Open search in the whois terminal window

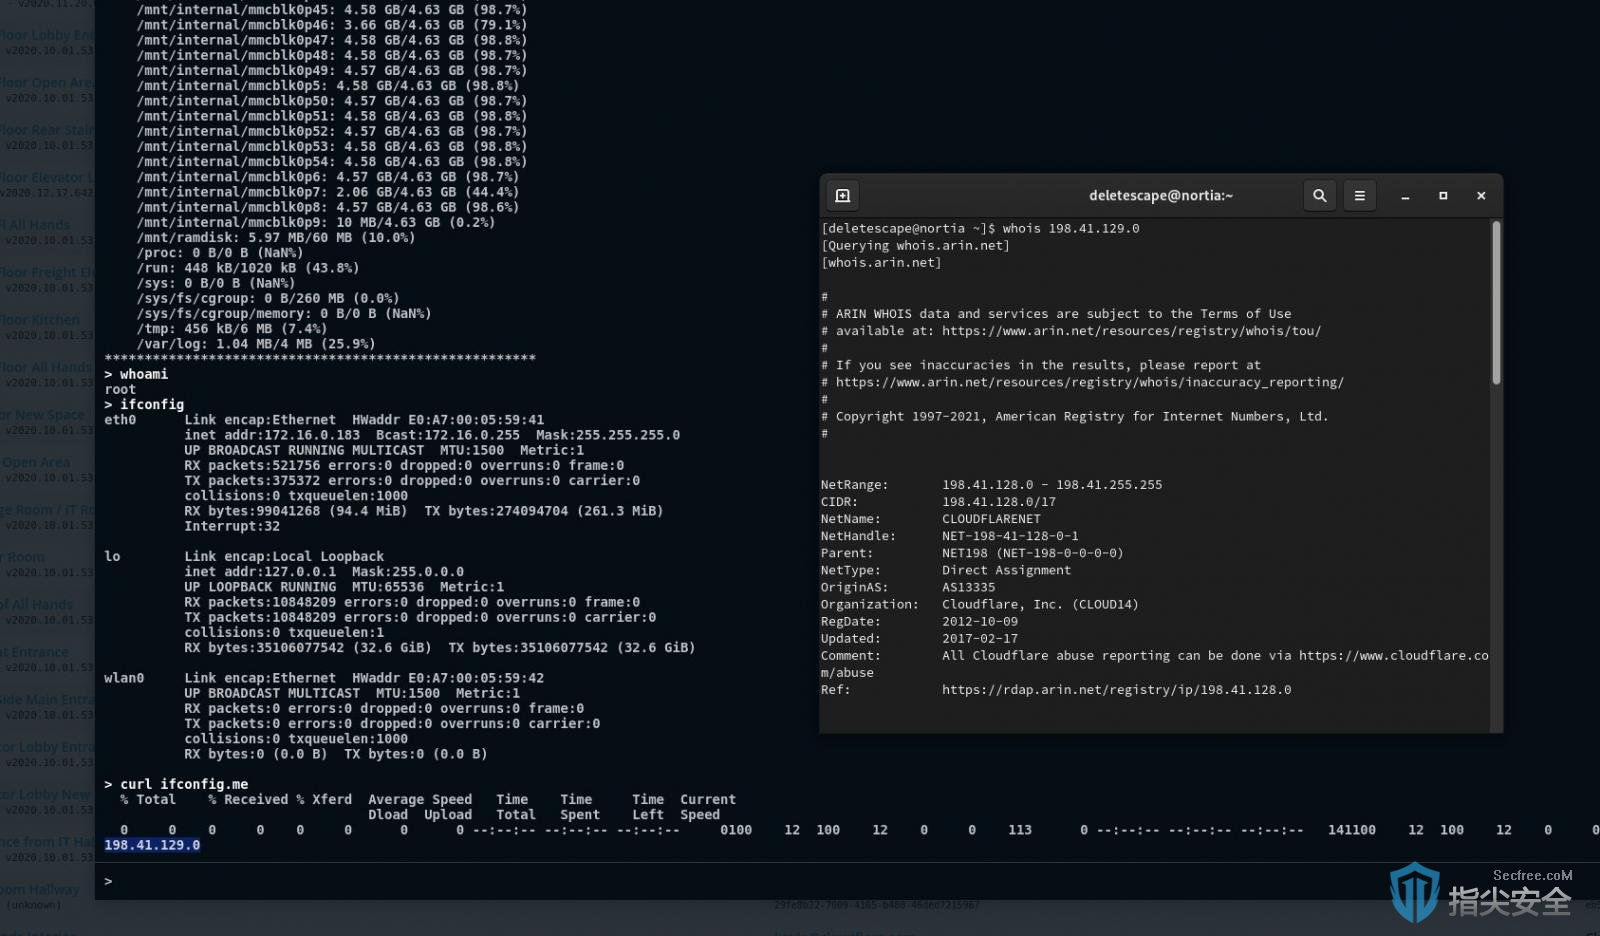click(1319, 196)
